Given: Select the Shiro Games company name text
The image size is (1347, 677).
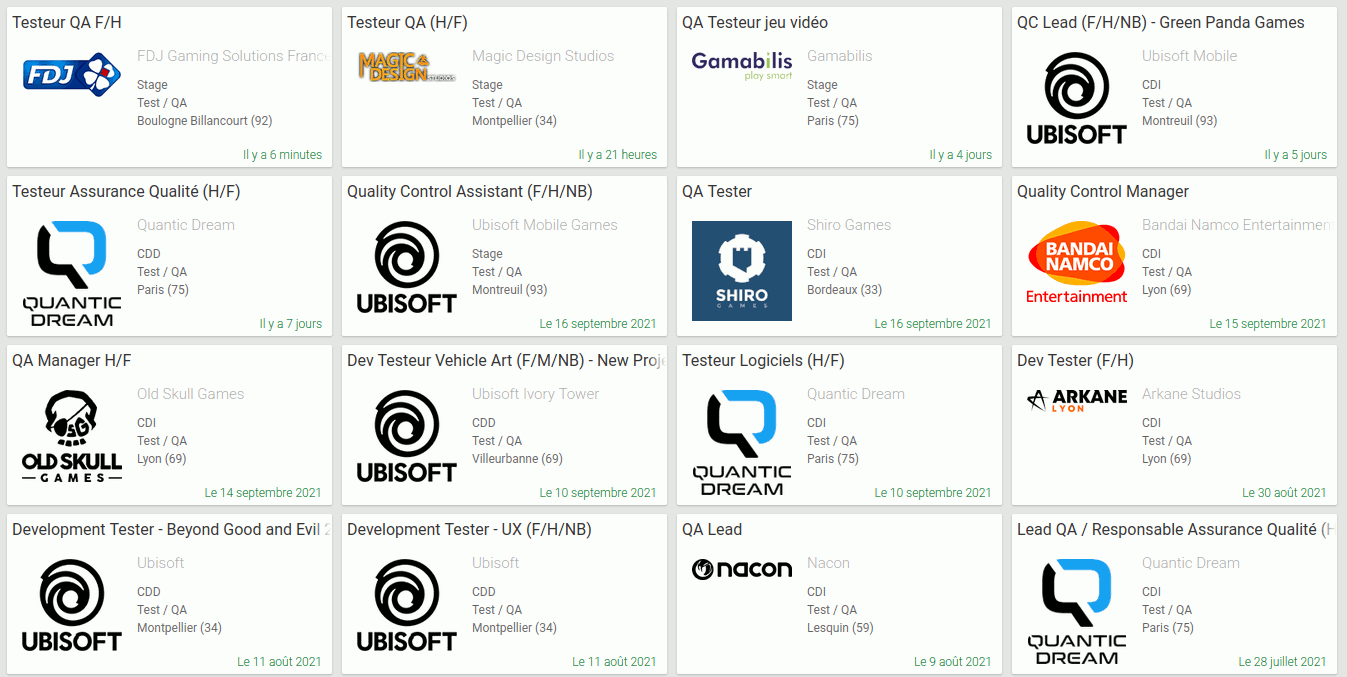Looking at the screenshot, I should (849, 225).
